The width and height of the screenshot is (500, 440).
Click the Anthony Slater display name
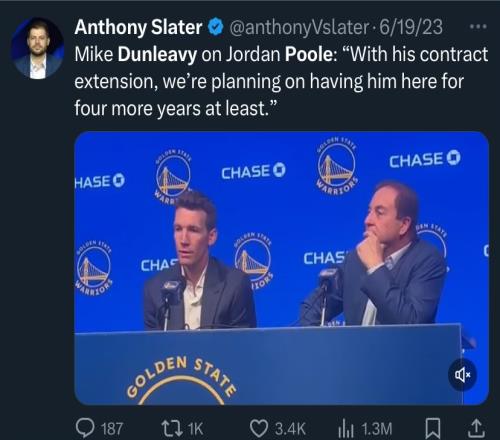click(x=138, y=27)
